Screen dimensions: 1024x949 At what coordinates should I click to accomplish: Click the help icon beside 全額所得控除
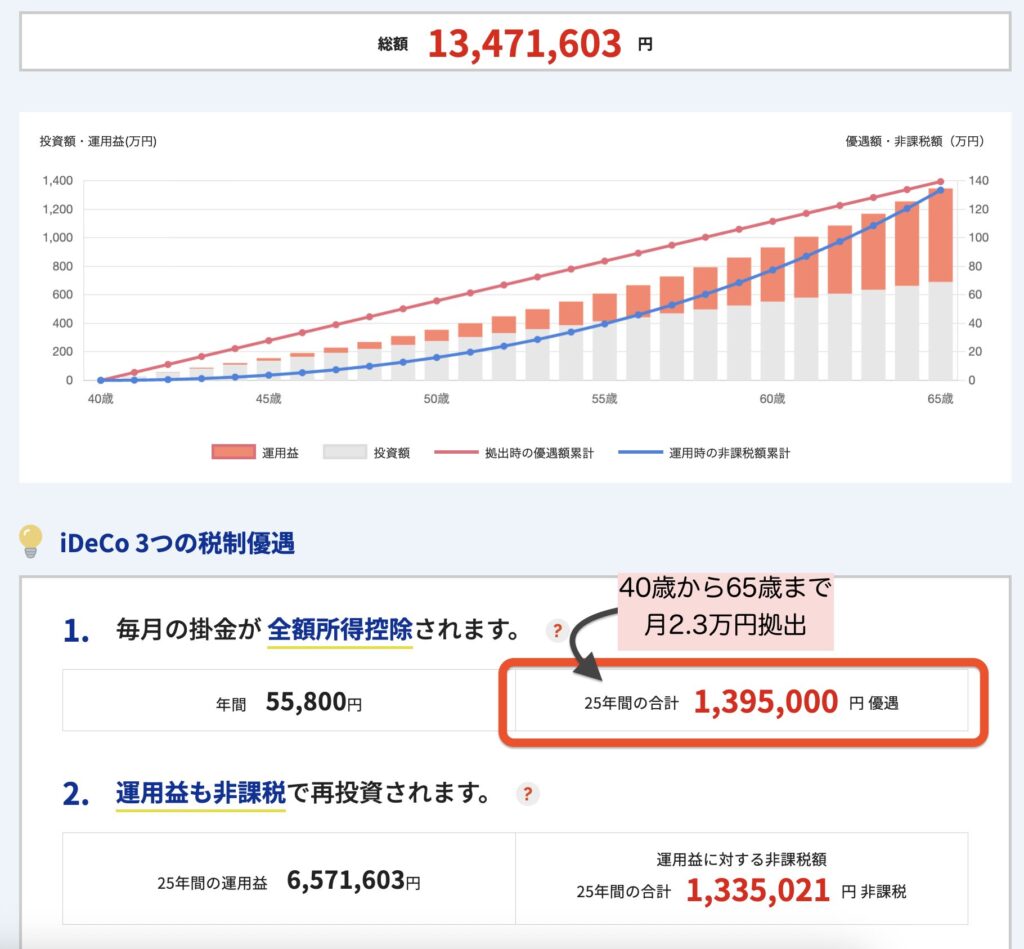coord(557,631)
